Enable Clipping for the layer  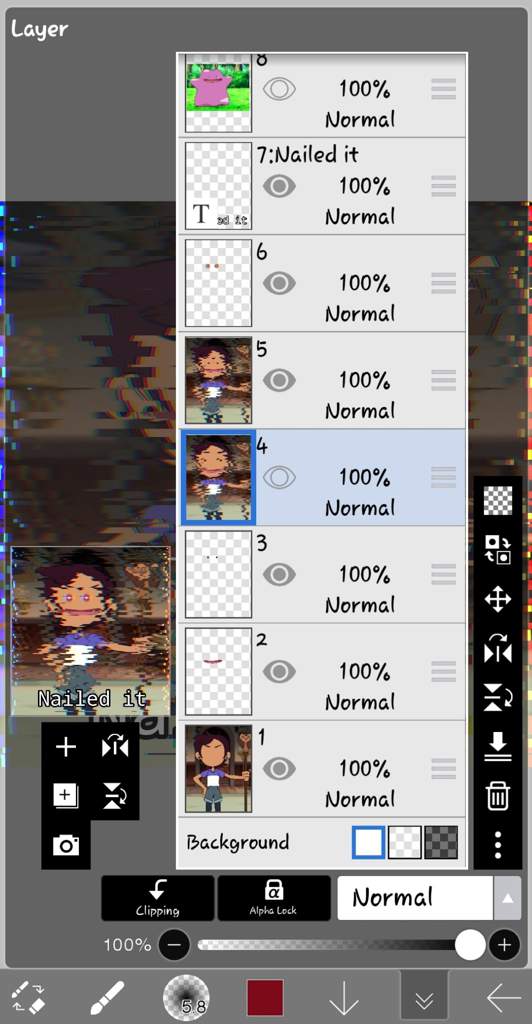point(157,898)
